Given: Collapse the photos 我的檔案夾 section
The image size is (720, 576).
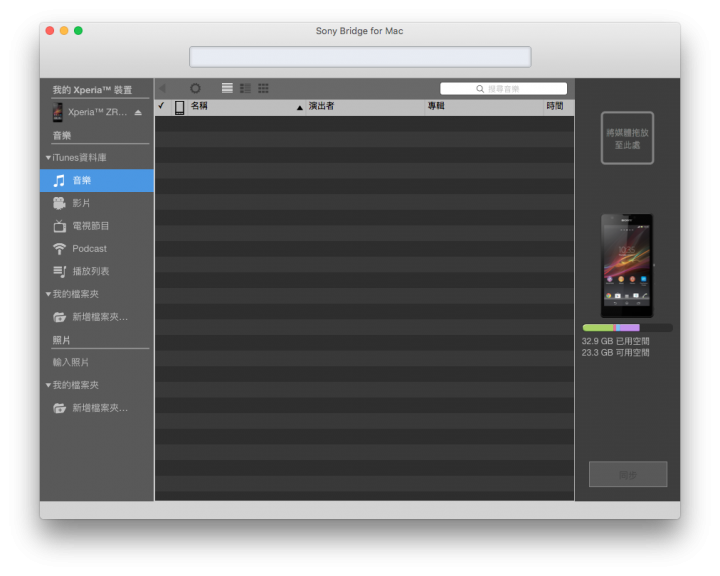Looking at the screenshot, I should (48, 385).
